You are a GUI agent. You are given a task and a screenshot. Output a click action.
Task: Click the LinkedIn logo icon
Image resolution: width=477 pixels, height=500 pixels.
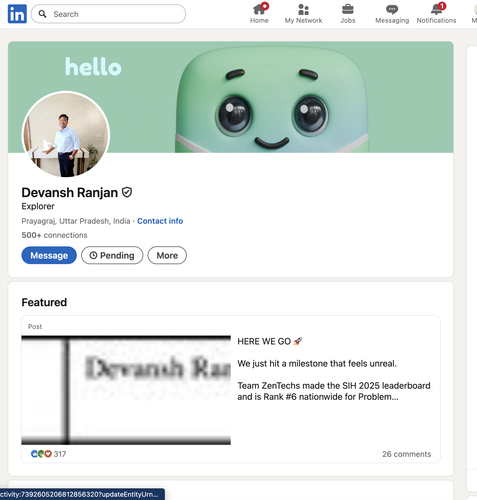point(17,14)
